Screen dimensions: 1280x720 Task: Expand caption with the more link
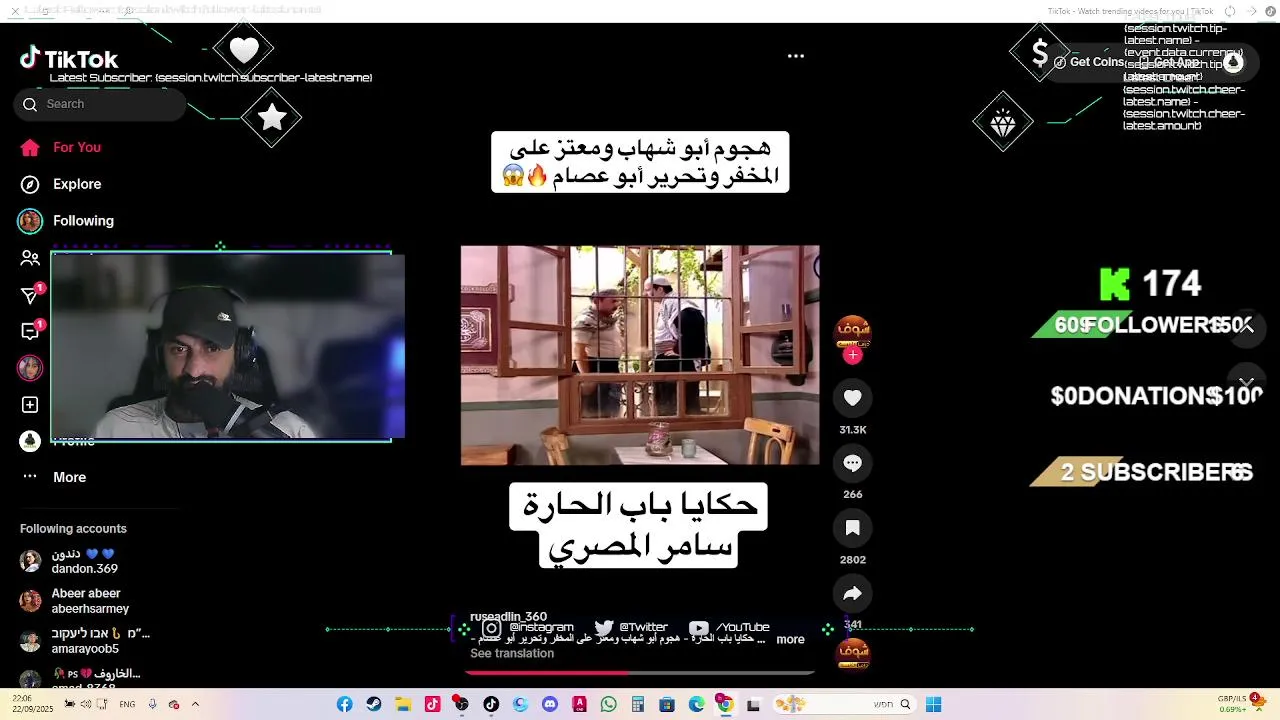click(790, 640)
